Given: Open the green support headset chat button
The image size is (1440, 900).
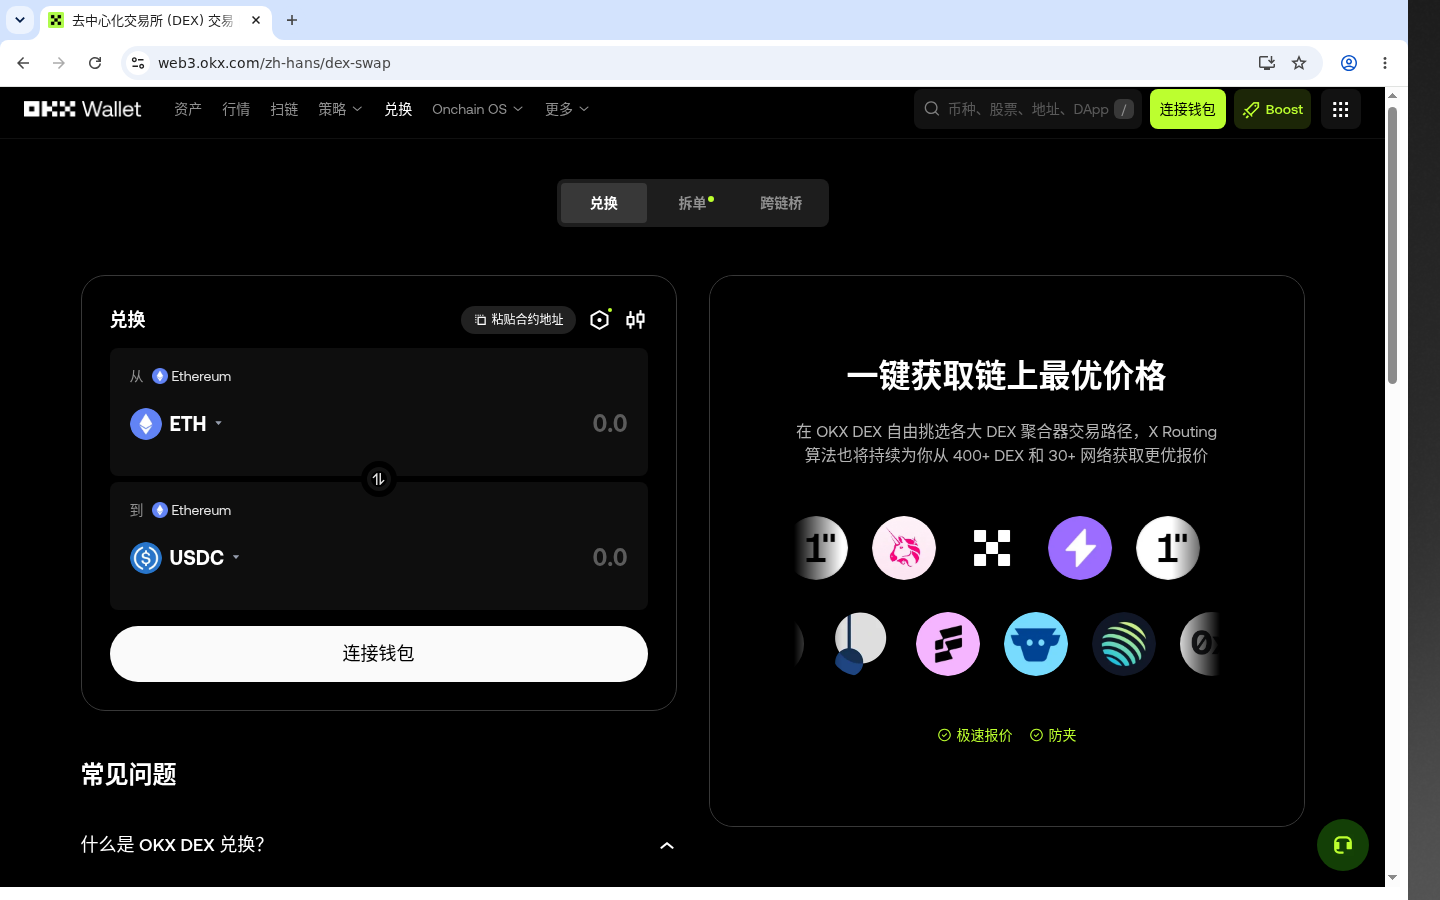Looking at the screenshot, I should click(1343, 845).
